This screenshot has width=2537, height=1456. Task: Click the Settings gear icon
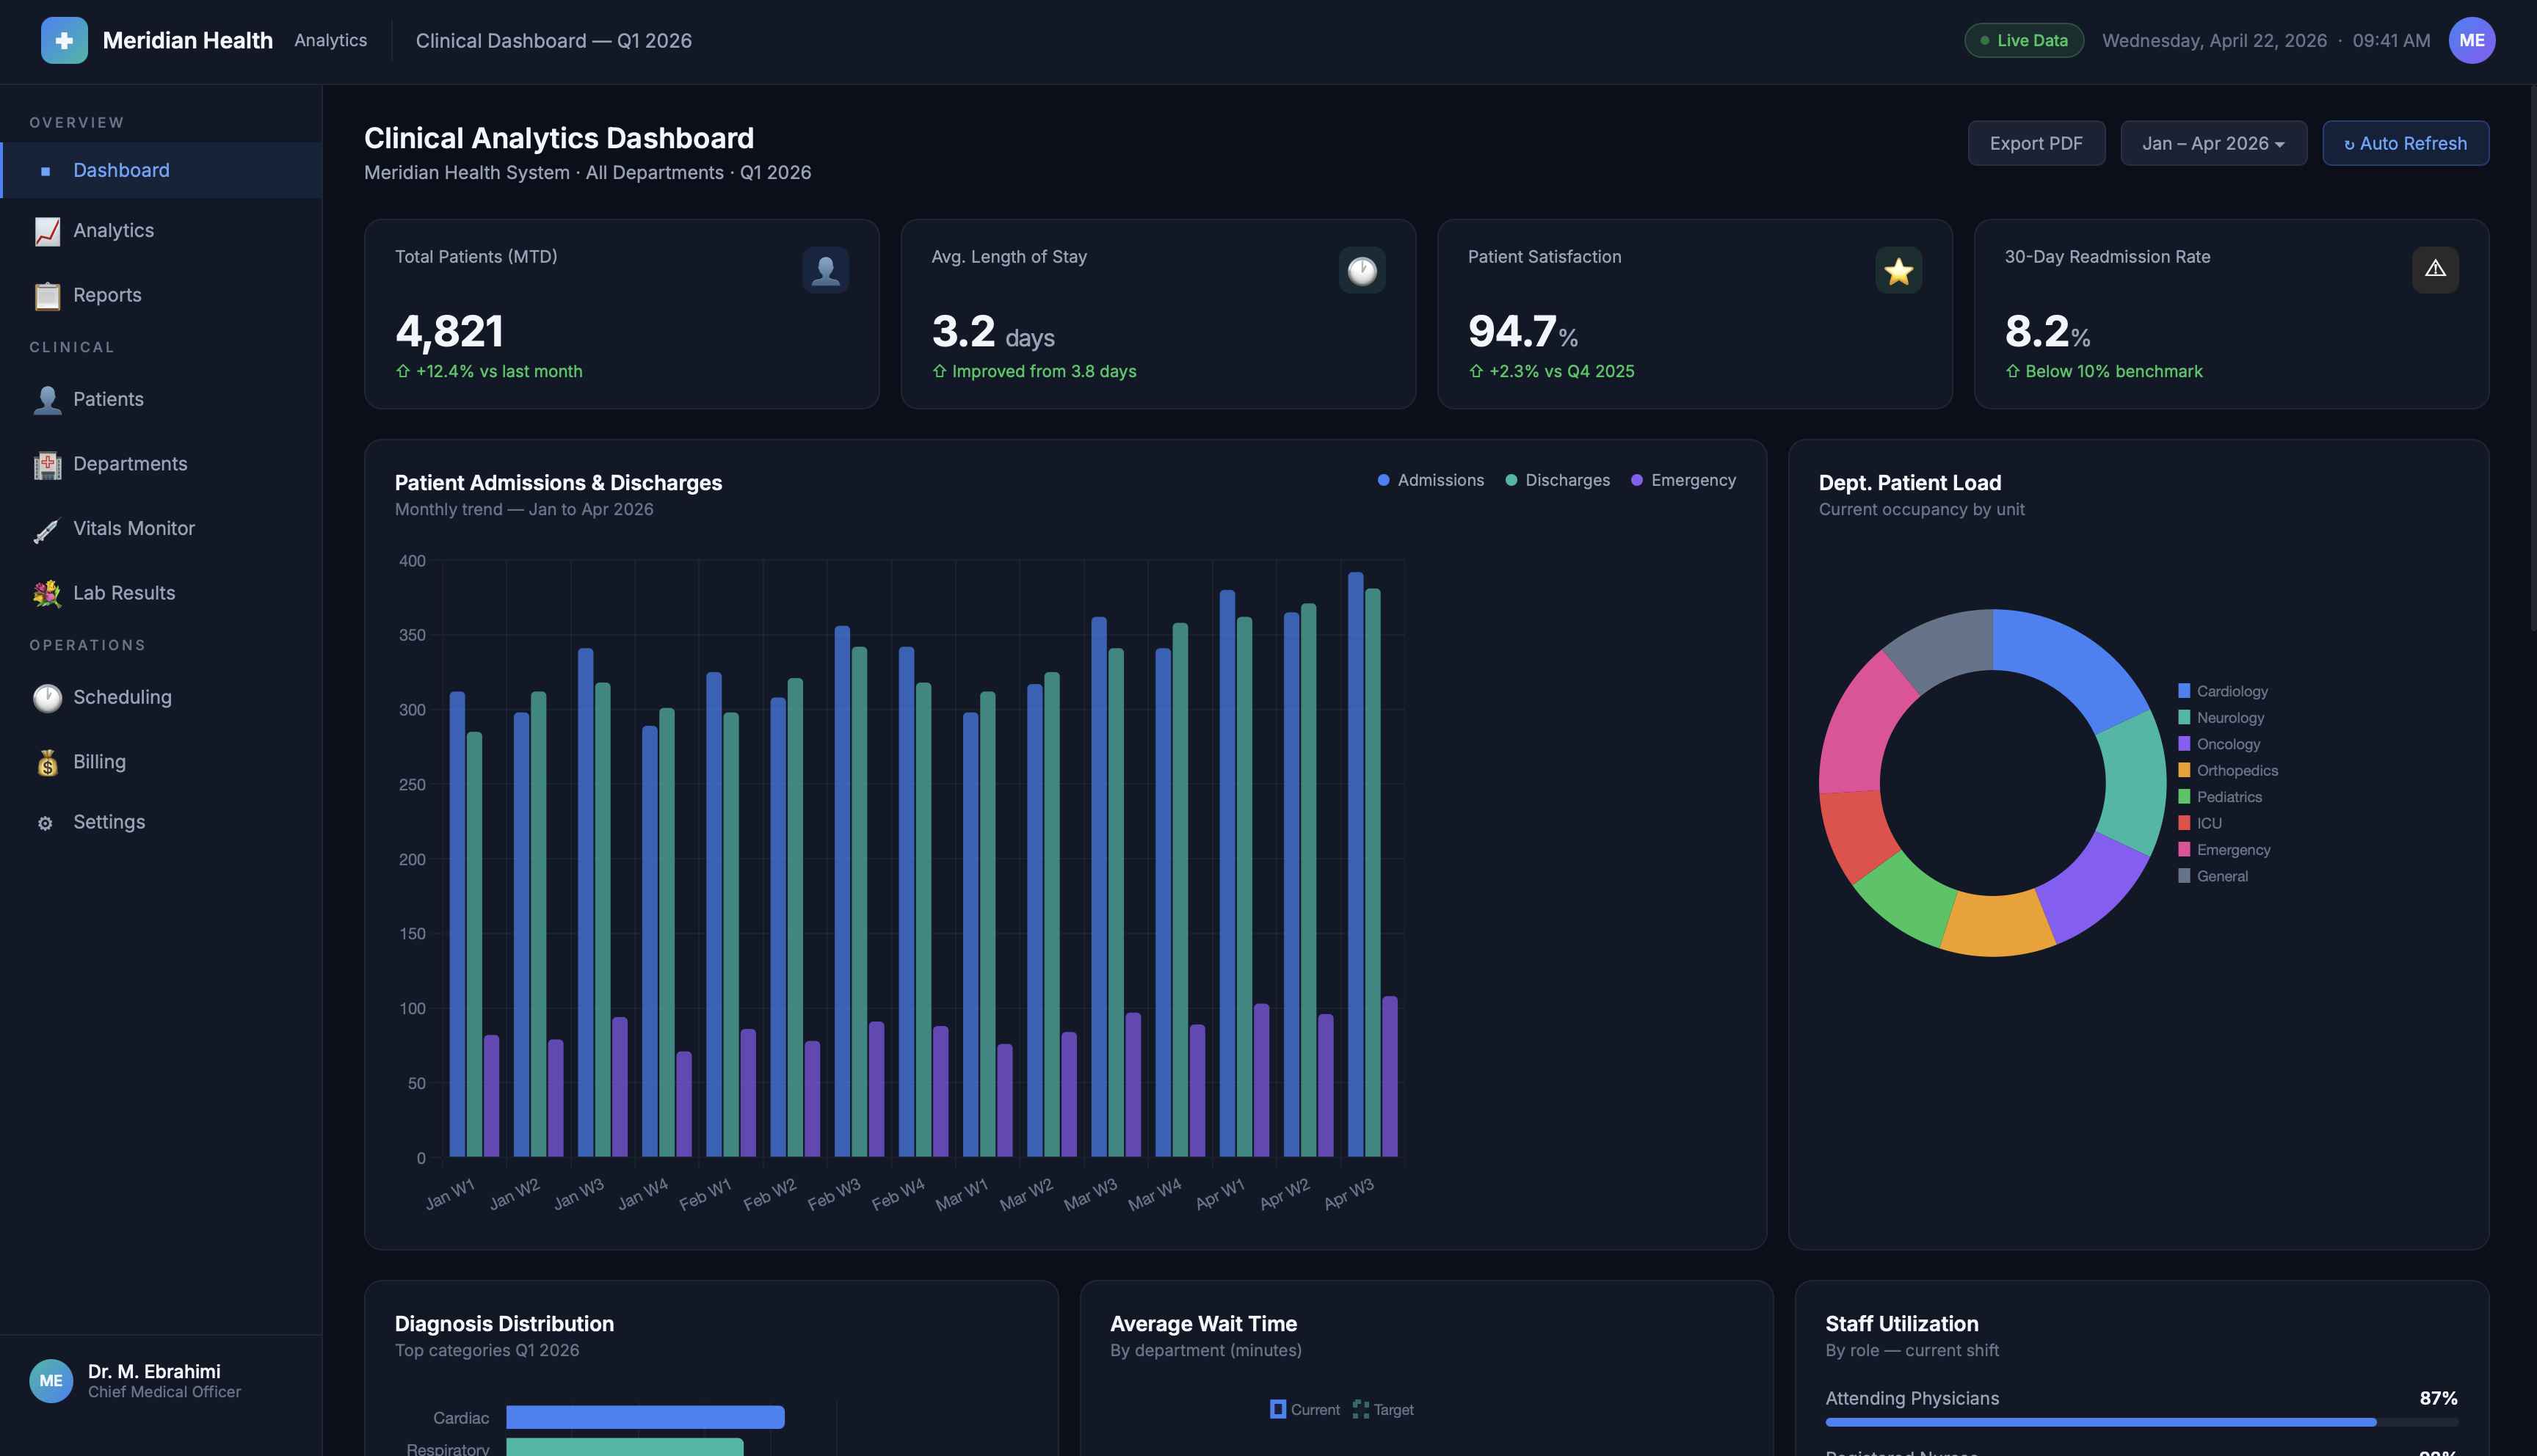coord(45,823)
